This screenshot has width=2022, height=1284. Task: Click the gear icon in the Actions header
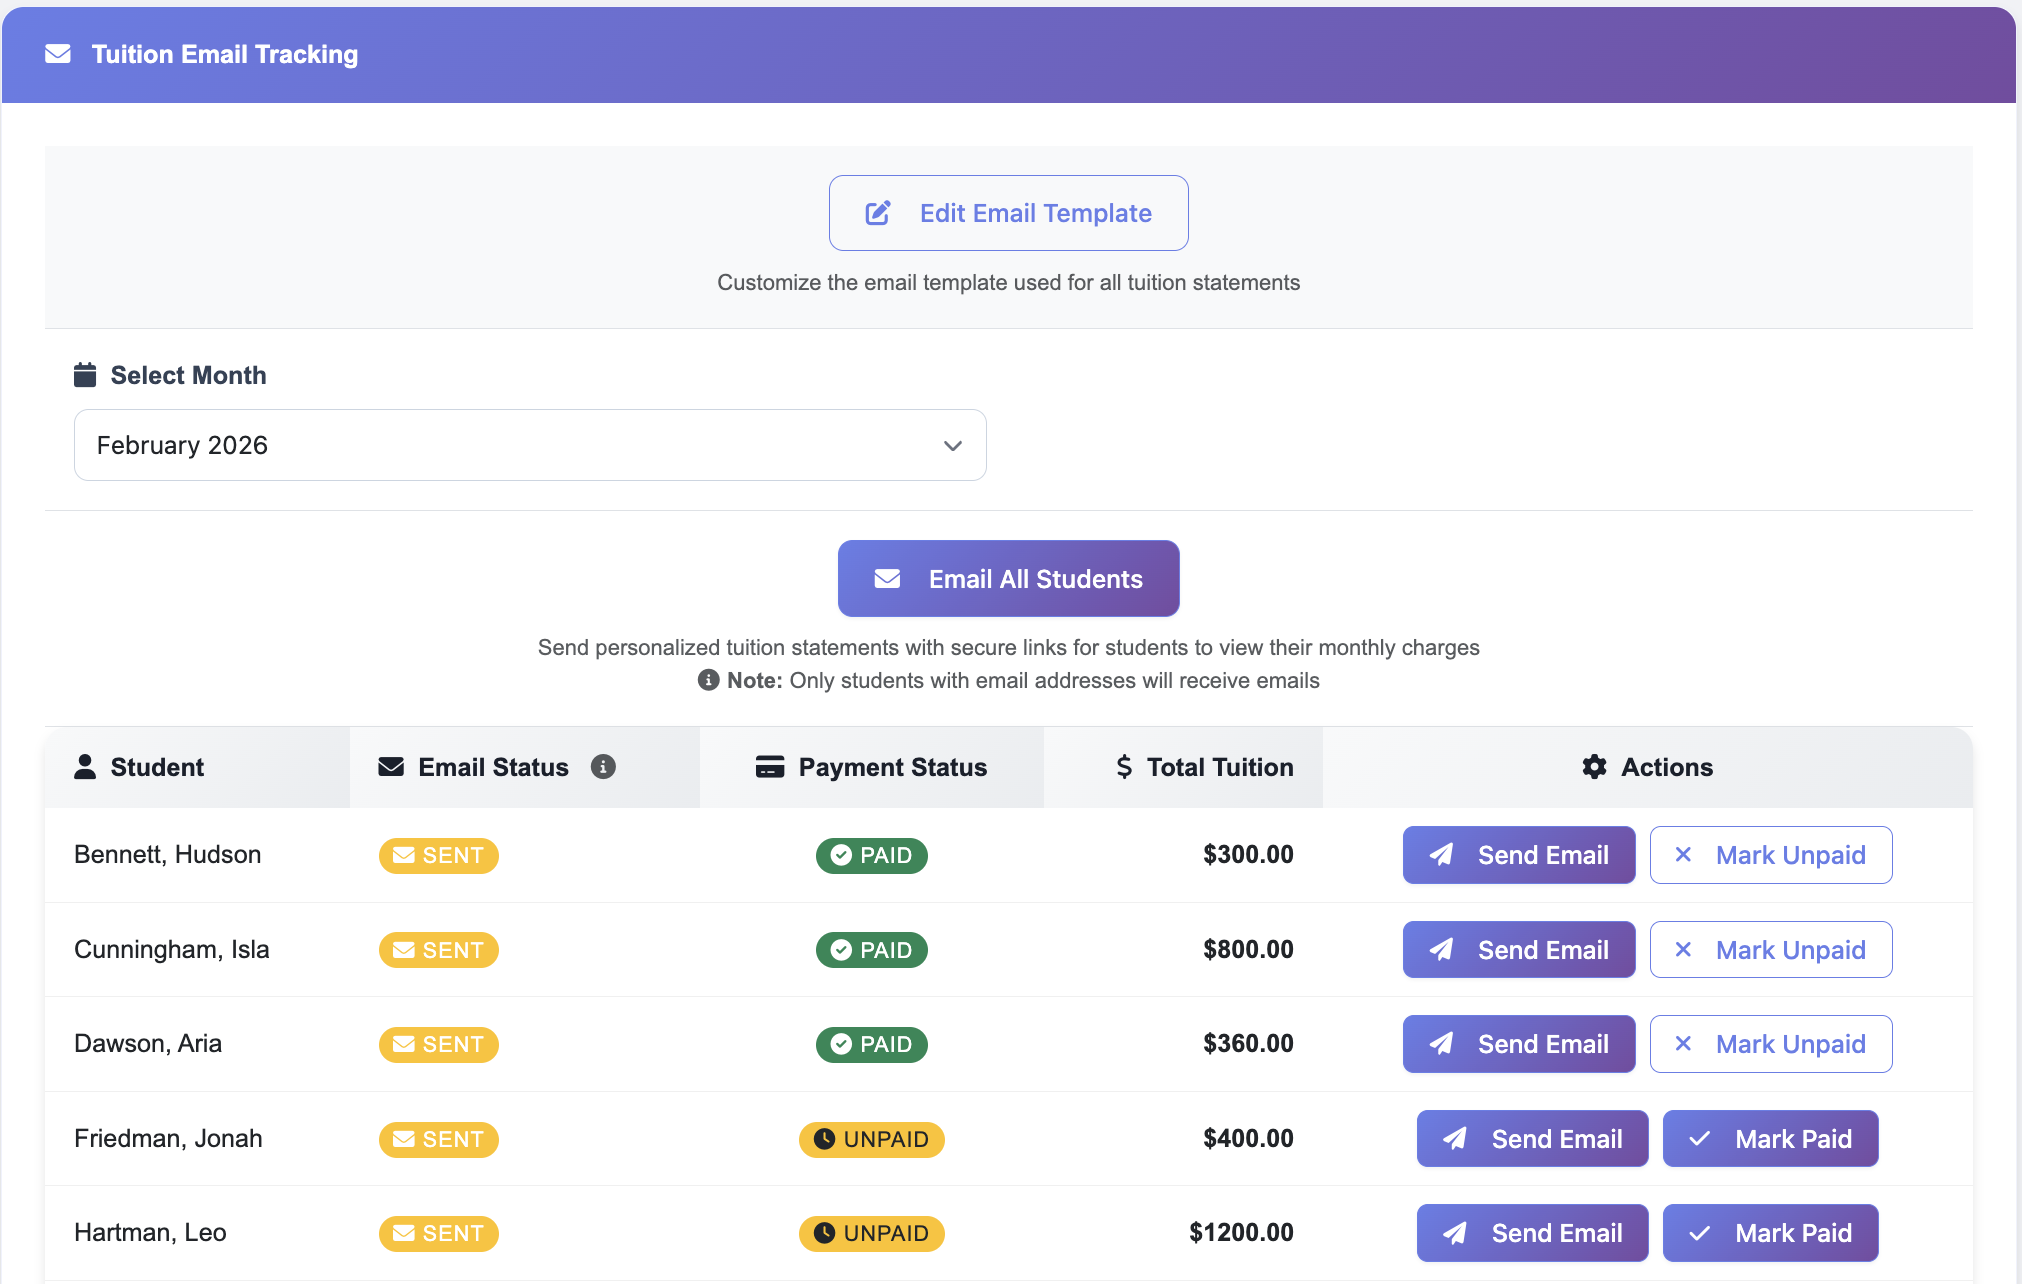tap(1594, 767)
